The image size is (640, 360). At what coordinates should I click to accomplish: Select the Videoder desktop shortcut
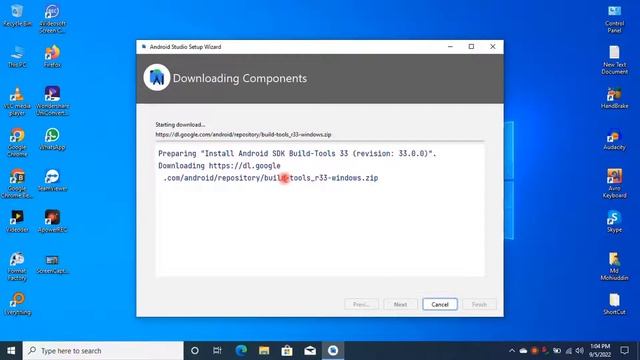17,222
